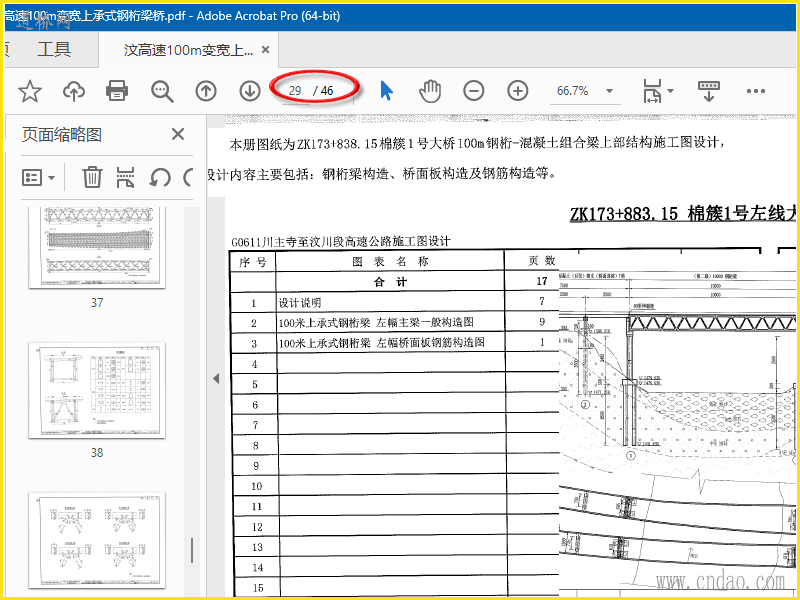Click the fit width page icon
This screenshot has width=800, height=600.
pos(652,91)
